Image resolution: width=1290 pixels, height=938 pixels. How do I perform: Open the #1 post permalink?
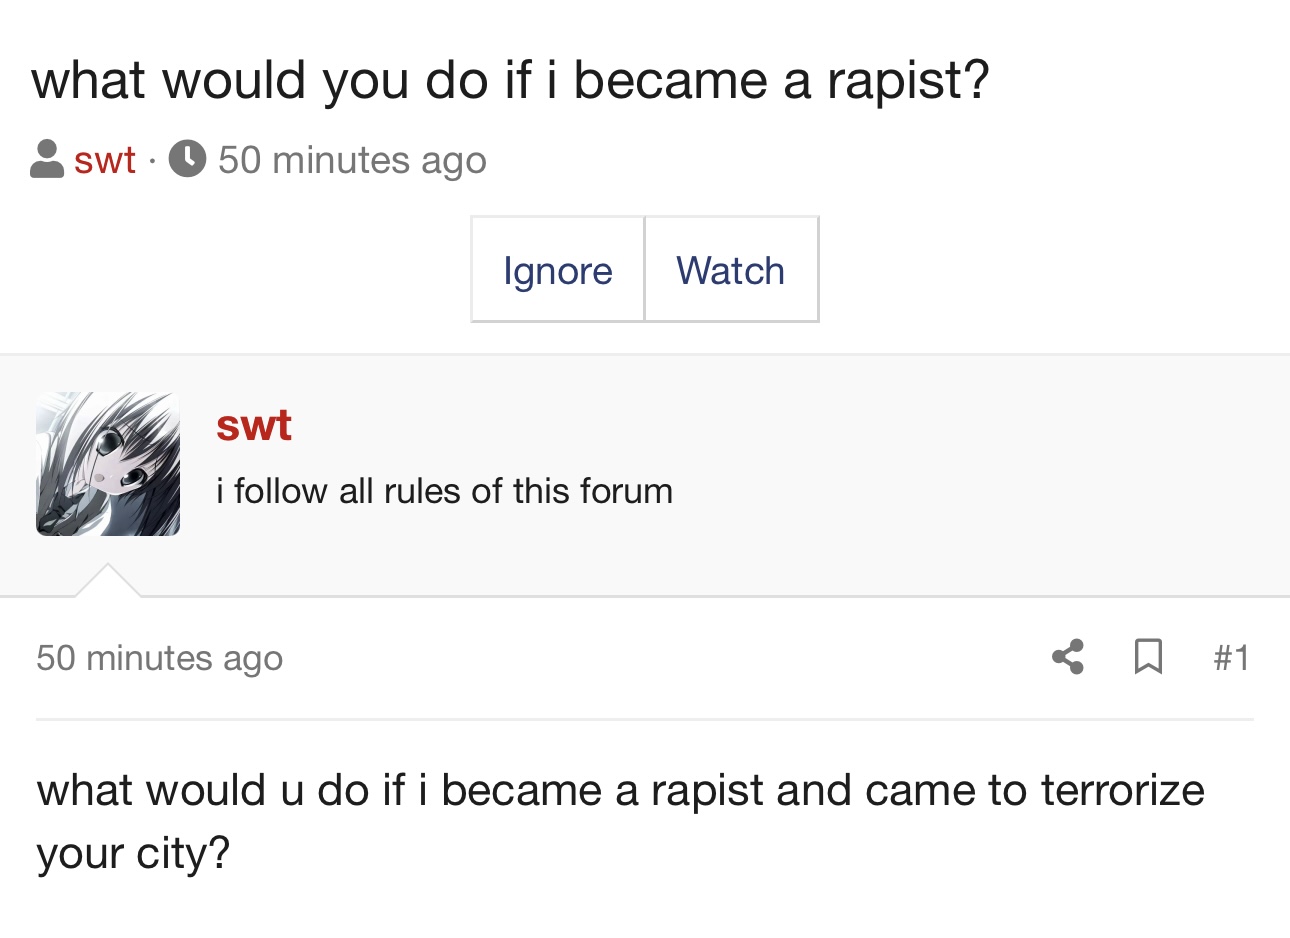(1231, 658)
